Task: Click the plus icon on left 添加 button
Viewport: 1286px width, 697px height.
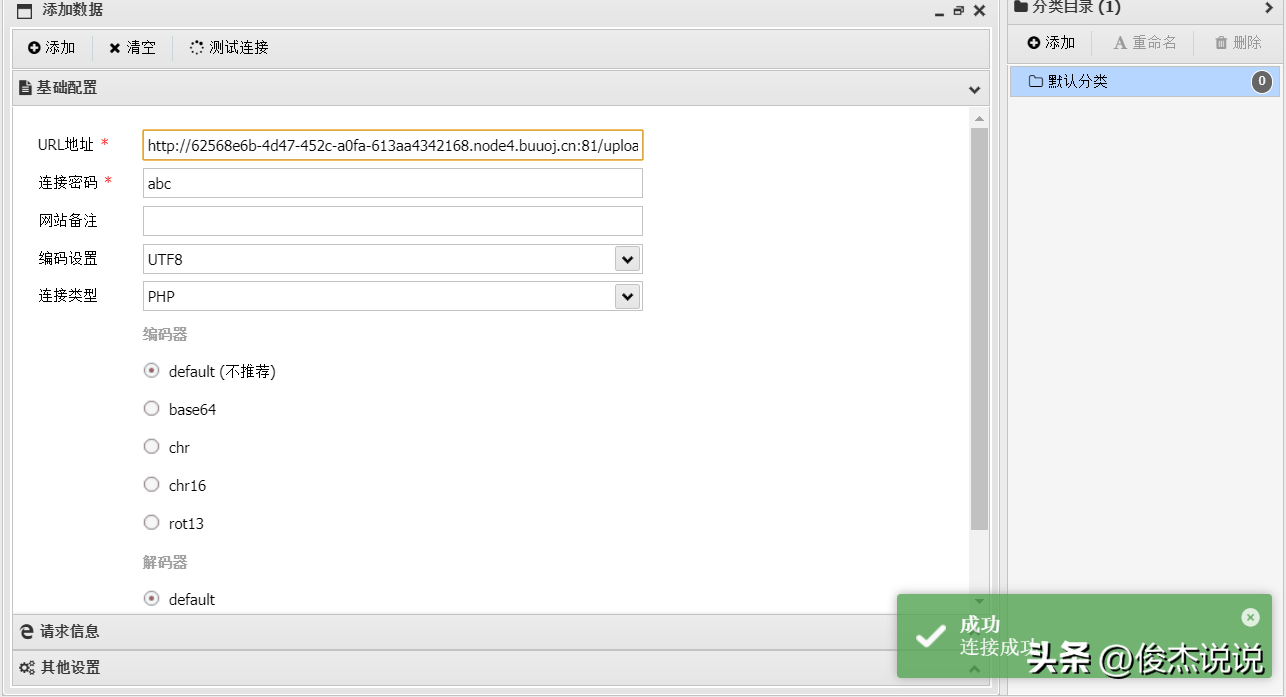Action: click(x=35, y=47)
